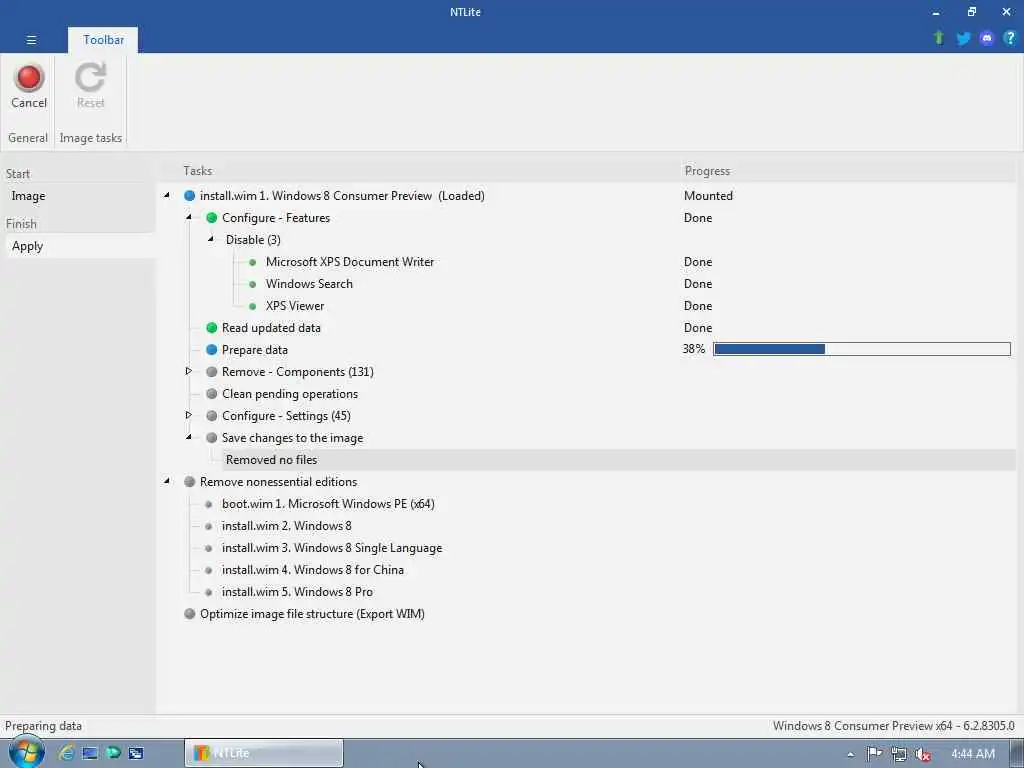The image size is (1024, 768).
Task: Expand the Configure - Settings (45) node
Action: click(x=189, y=415)
